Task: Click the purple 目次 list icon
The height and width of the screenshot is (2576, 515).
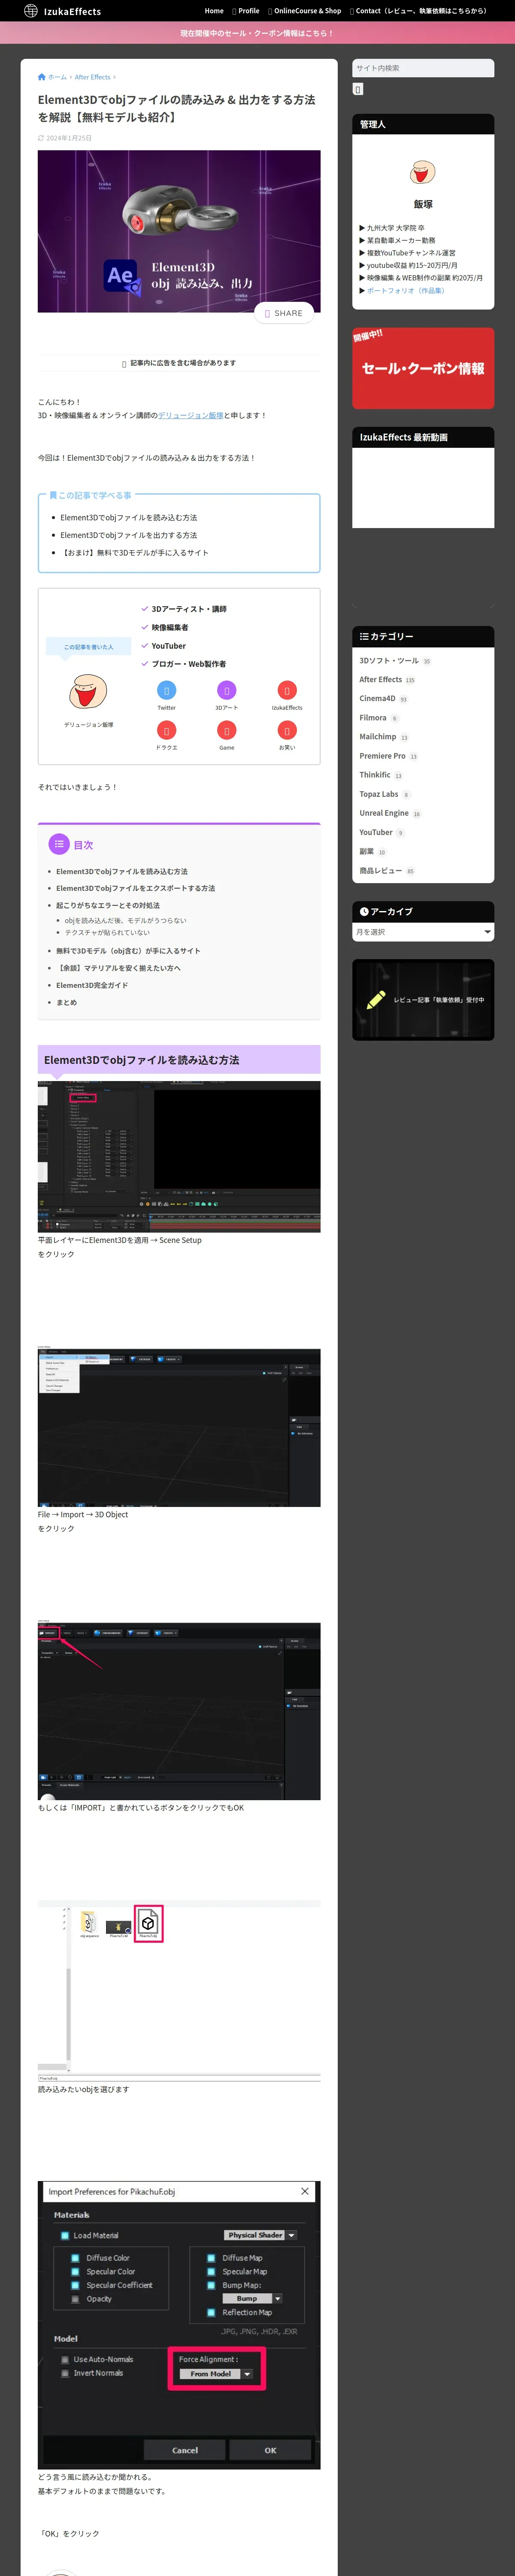Action: click(59, 844)
